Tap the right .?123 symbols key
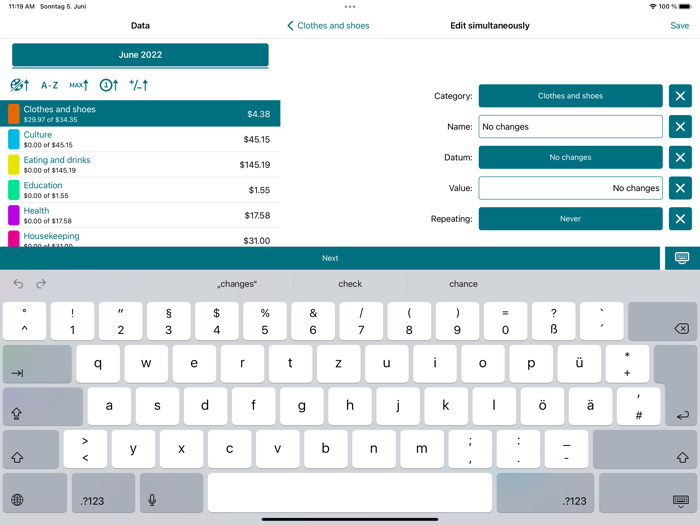Viewport: 700px width, 525px height. [545, 493]
